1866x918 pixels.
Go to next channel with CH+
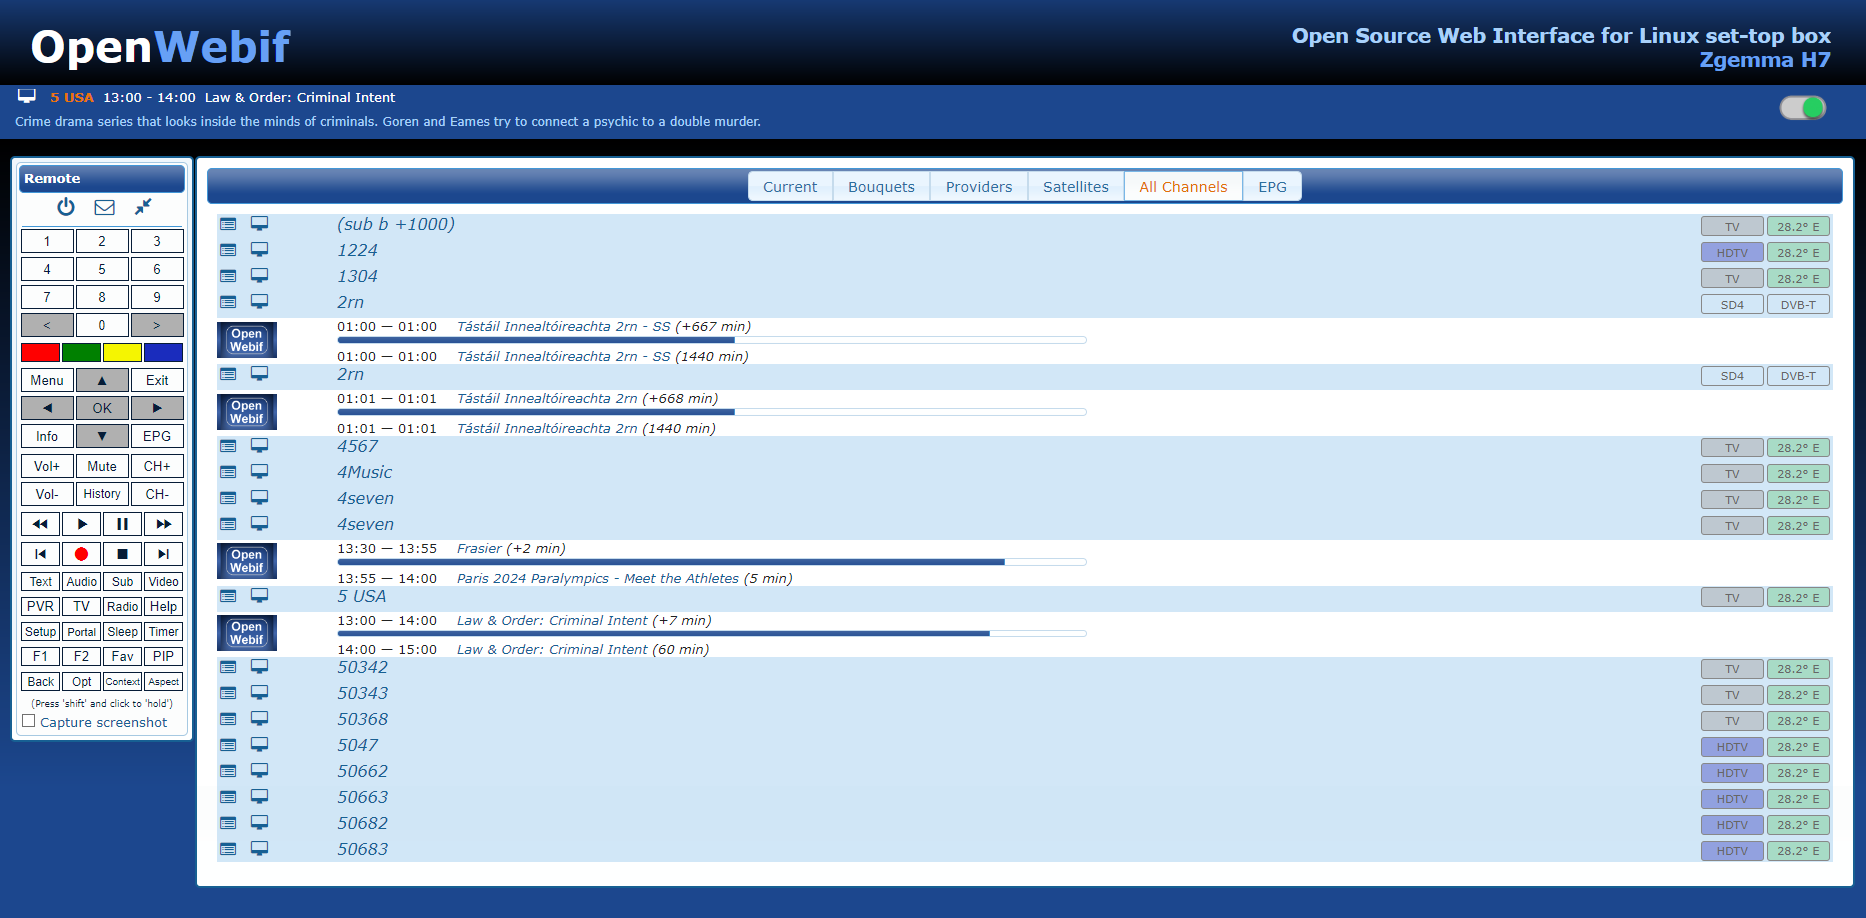coord(157,466)
